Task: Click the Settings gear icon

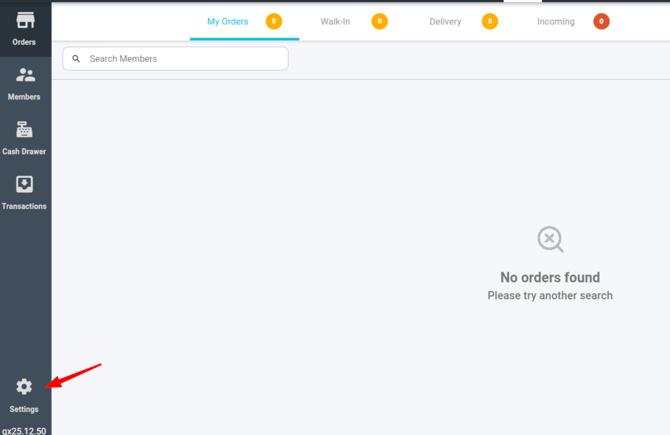Action: pos(24,387)
